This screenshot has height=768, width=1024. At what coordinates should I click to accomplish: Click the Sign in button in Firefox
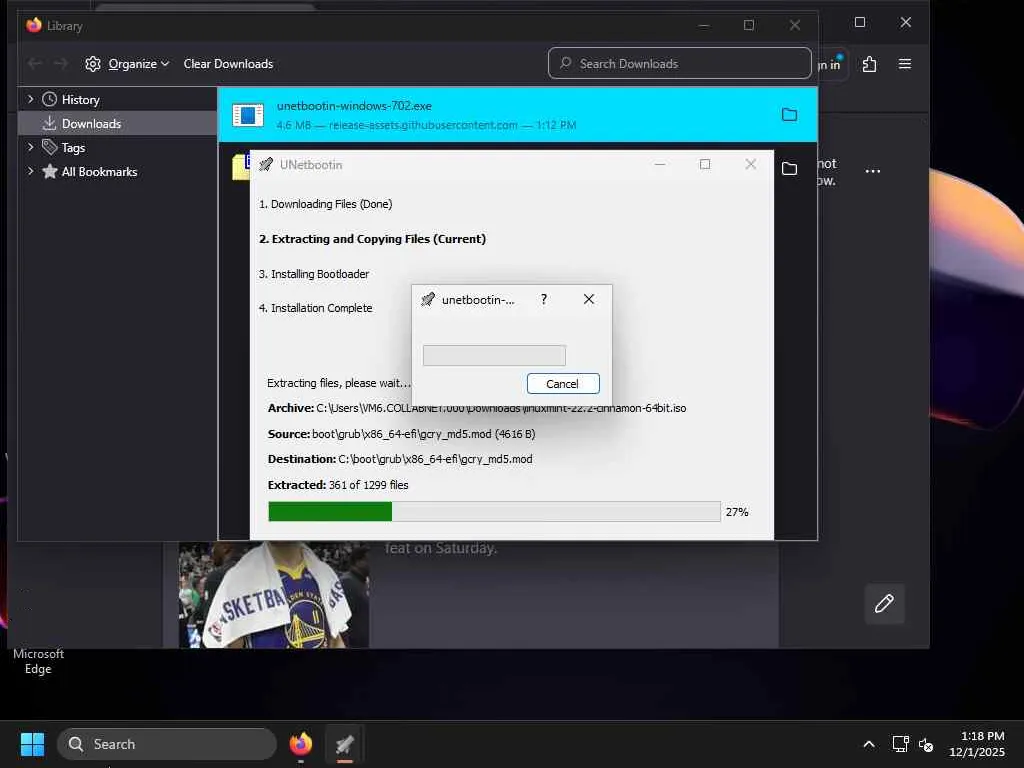[x=833, y=64]
